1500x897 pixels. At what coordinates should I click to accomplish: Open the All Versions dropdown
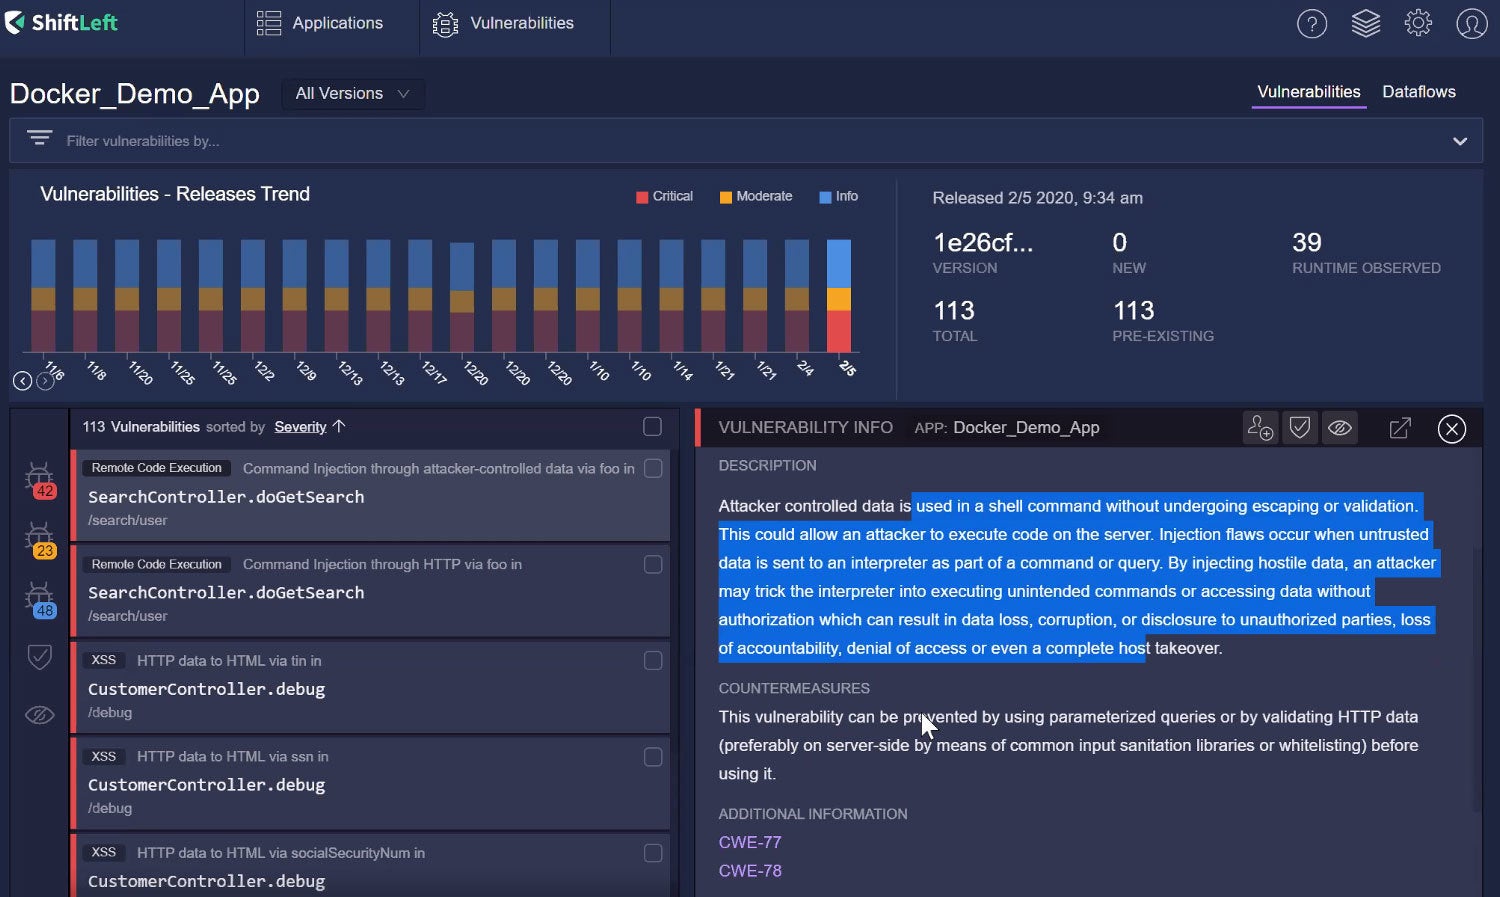(x=353, y=94)
